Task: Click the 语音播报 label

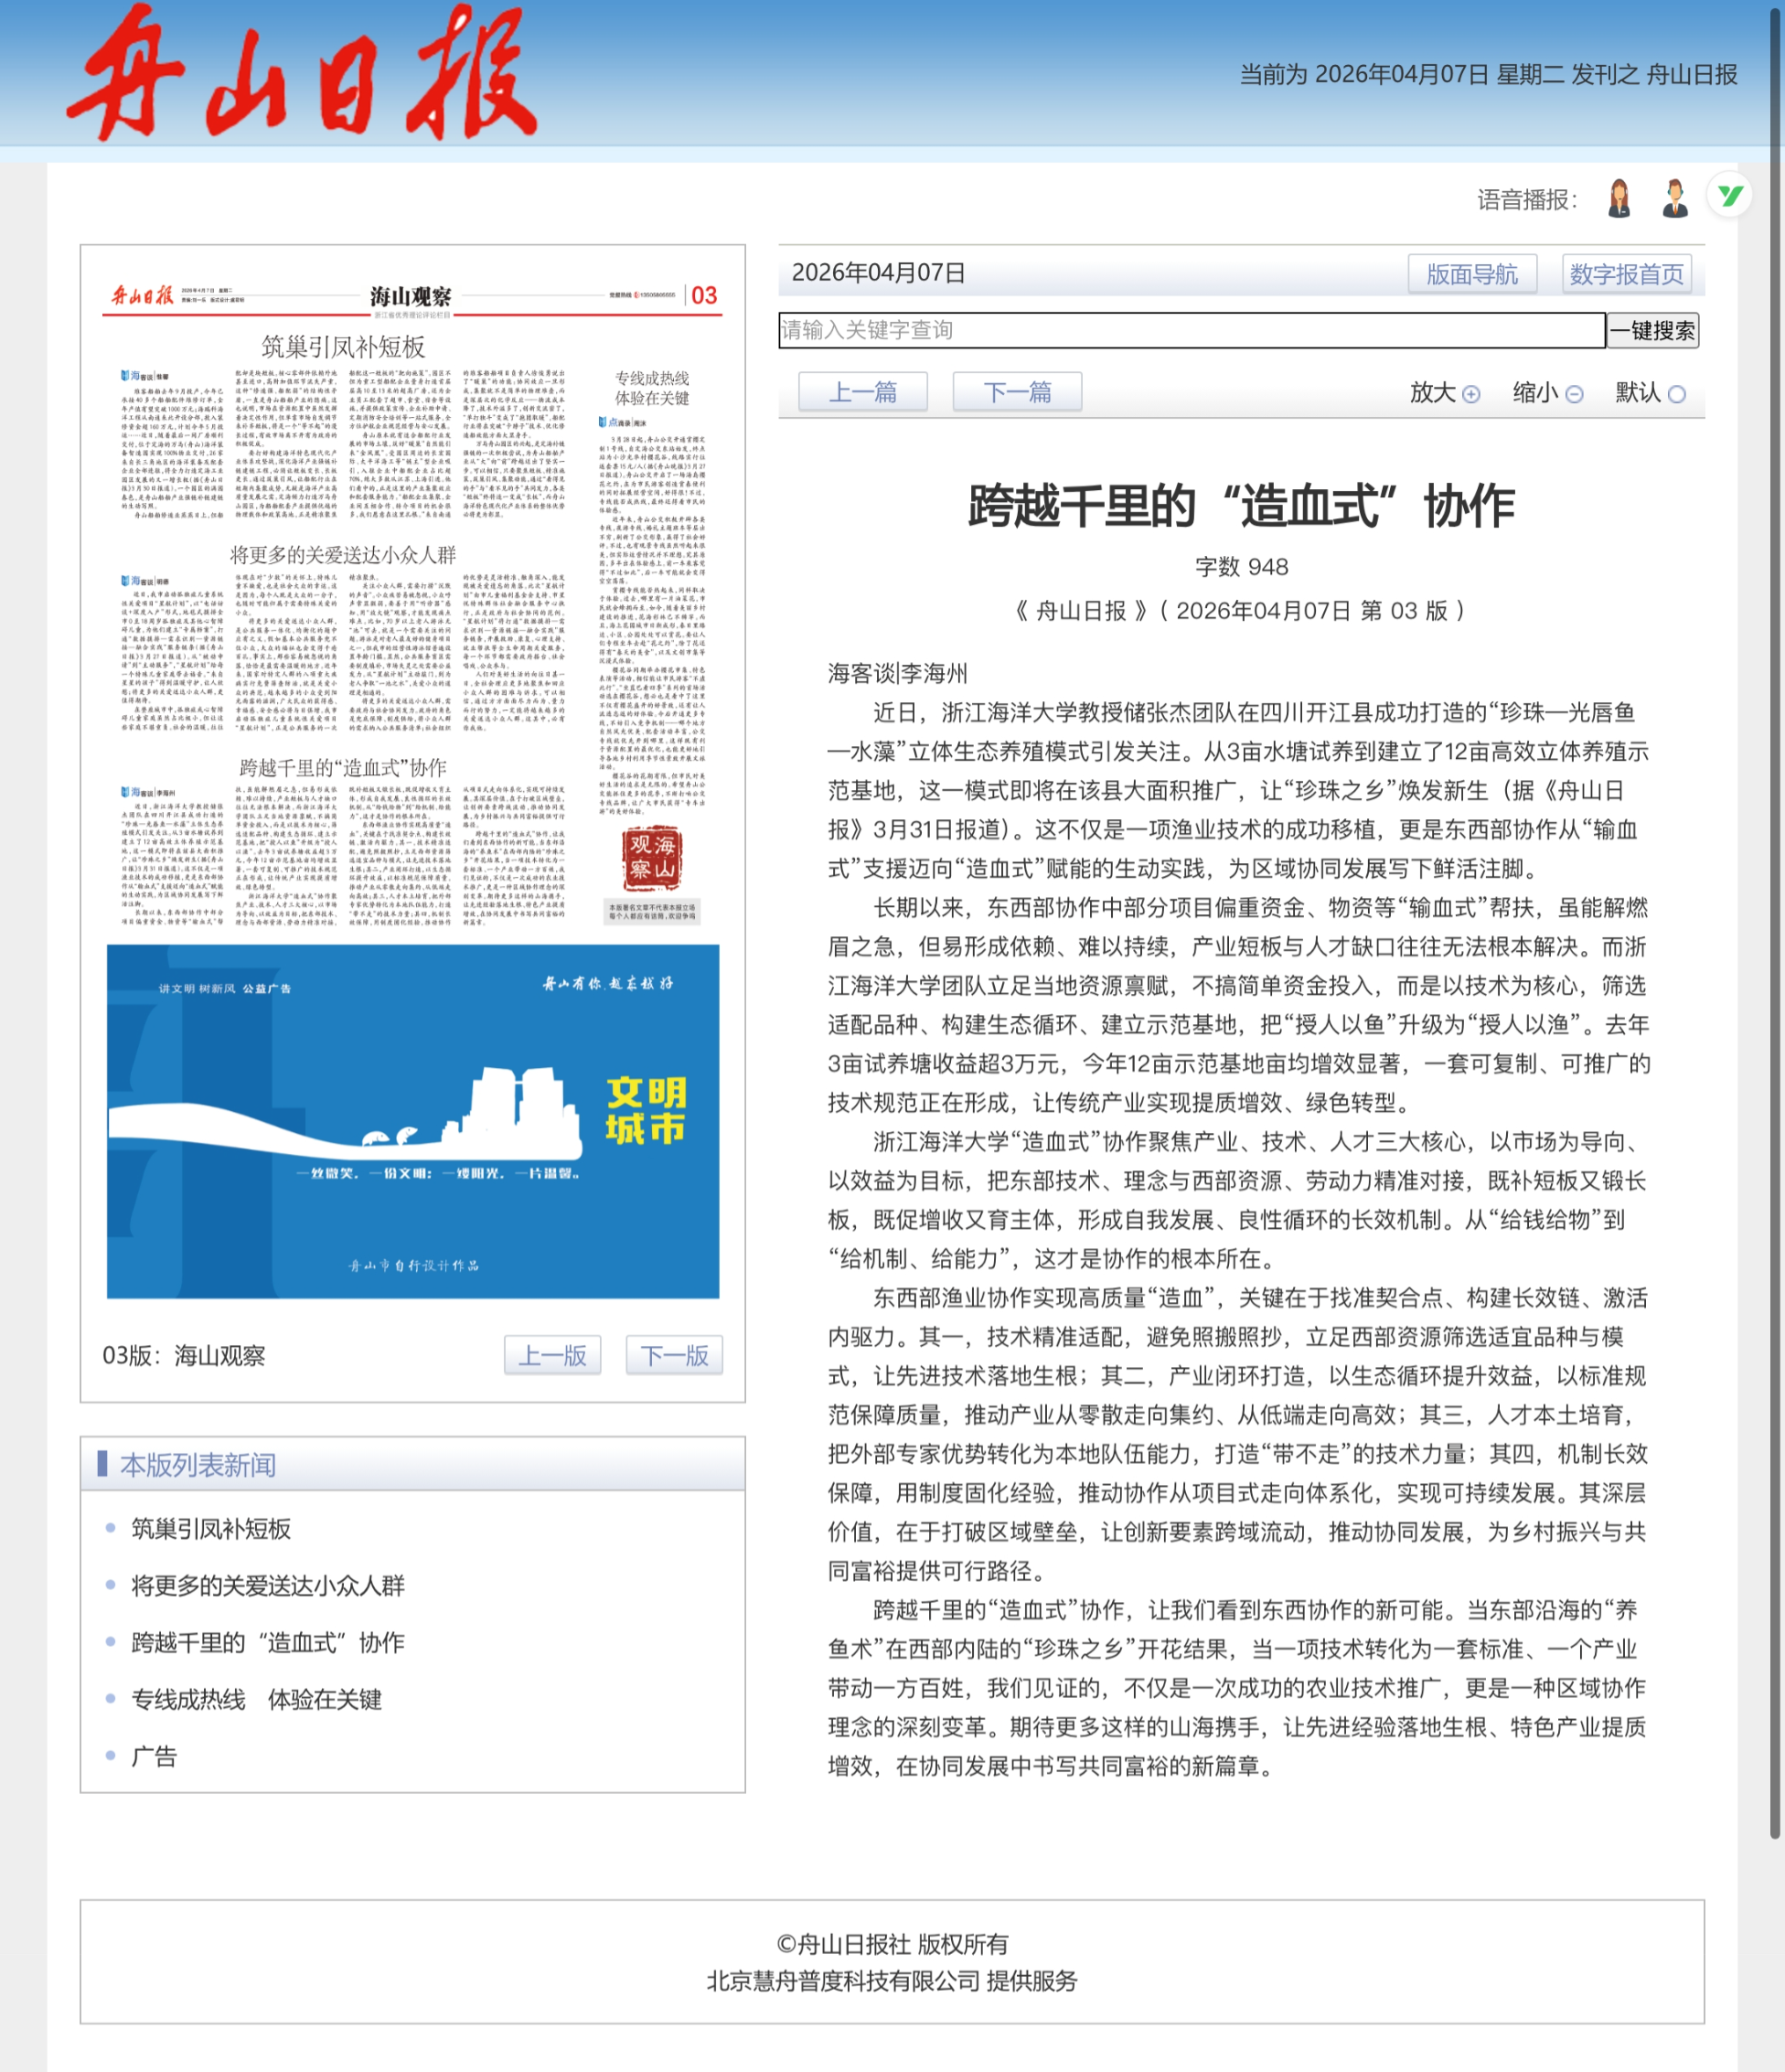Action: click(1527, 200)
